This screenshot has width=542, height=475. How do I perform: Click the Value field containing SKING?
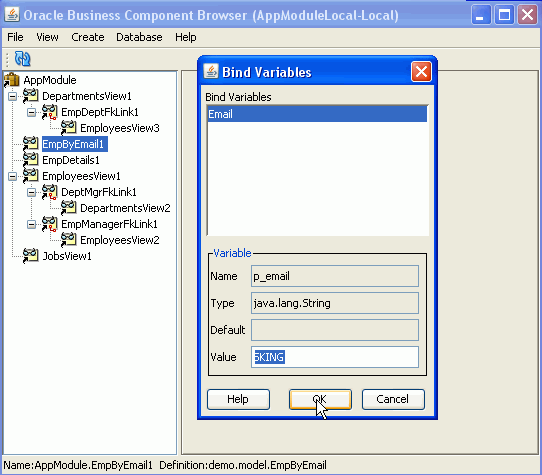[335, 357]
